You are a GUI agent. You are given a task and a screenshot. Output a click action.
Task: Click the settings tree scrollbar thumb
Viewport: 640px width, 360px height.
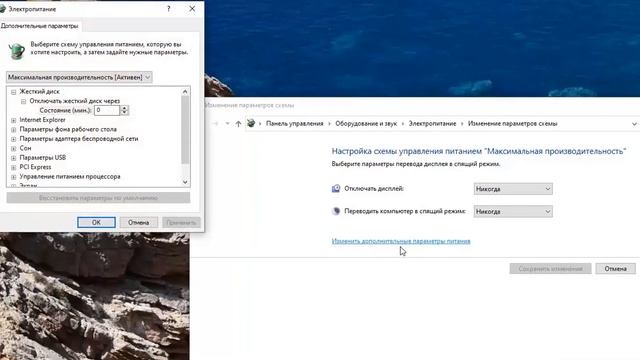pos(185,130)
